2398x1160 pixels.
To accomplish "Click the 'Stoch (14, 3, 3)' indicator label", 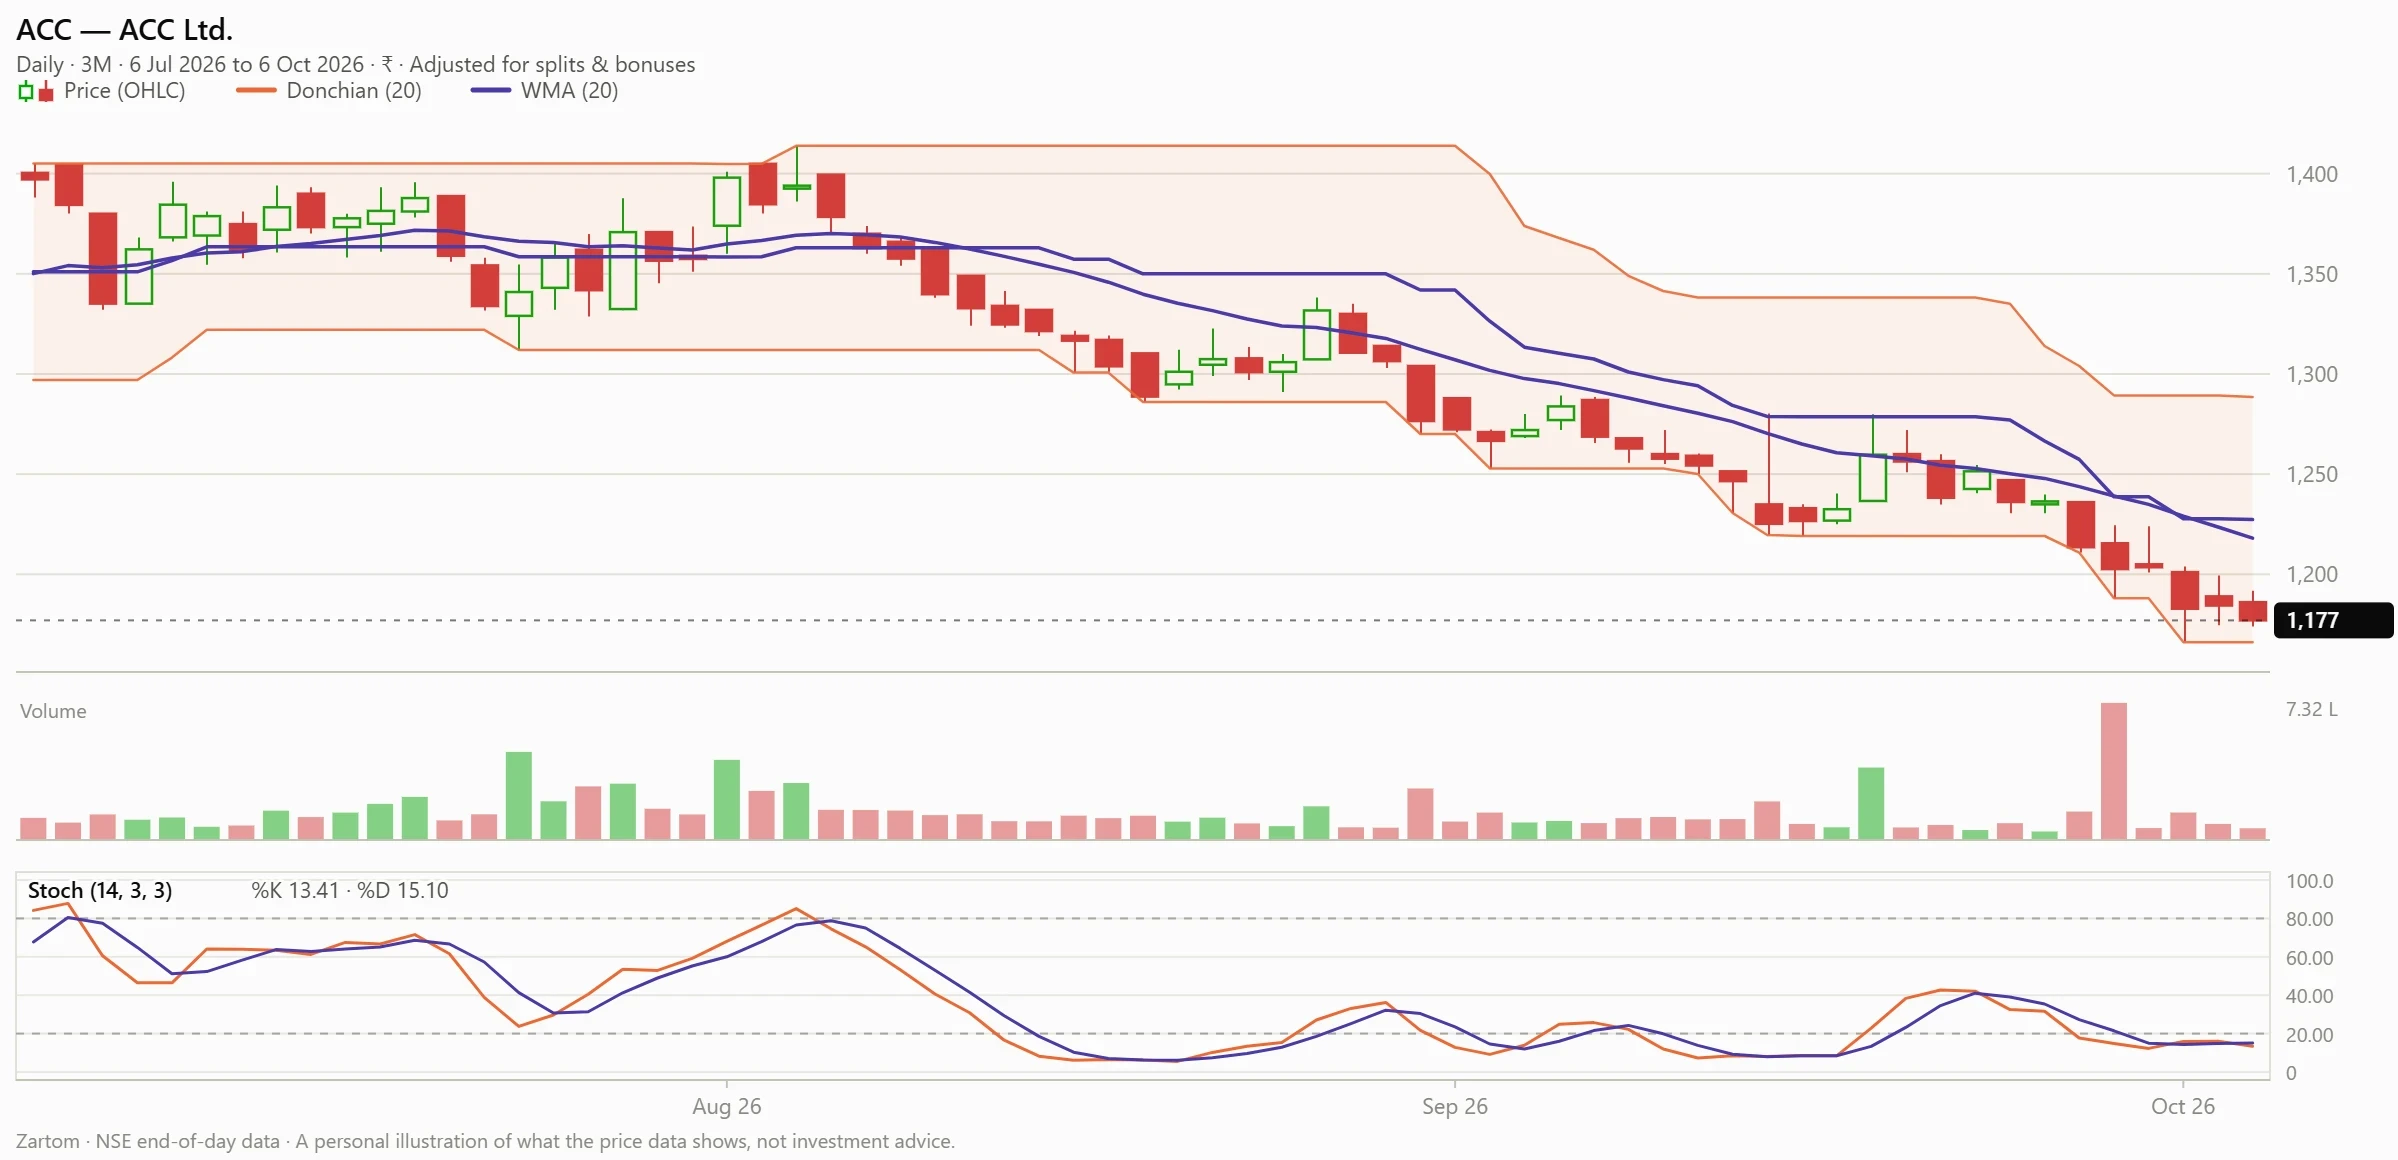I will (100, 890).
